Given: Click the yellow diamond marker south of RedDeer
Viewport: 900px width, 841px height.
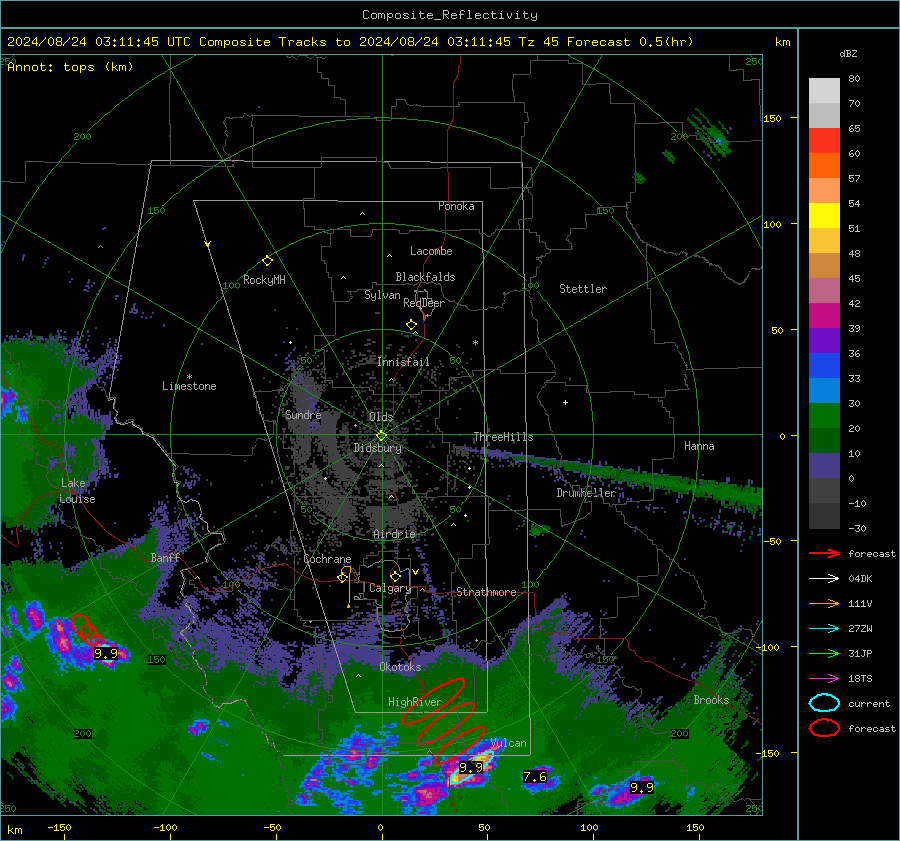Looking at the screenshot, I should tap(412, 325).
